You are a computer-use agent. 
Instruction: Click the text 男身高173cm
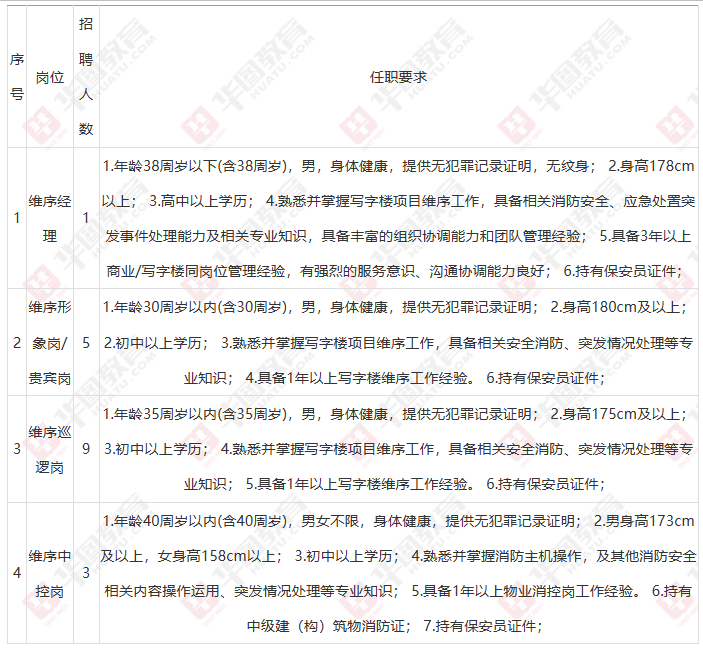[x=649, y=521]
